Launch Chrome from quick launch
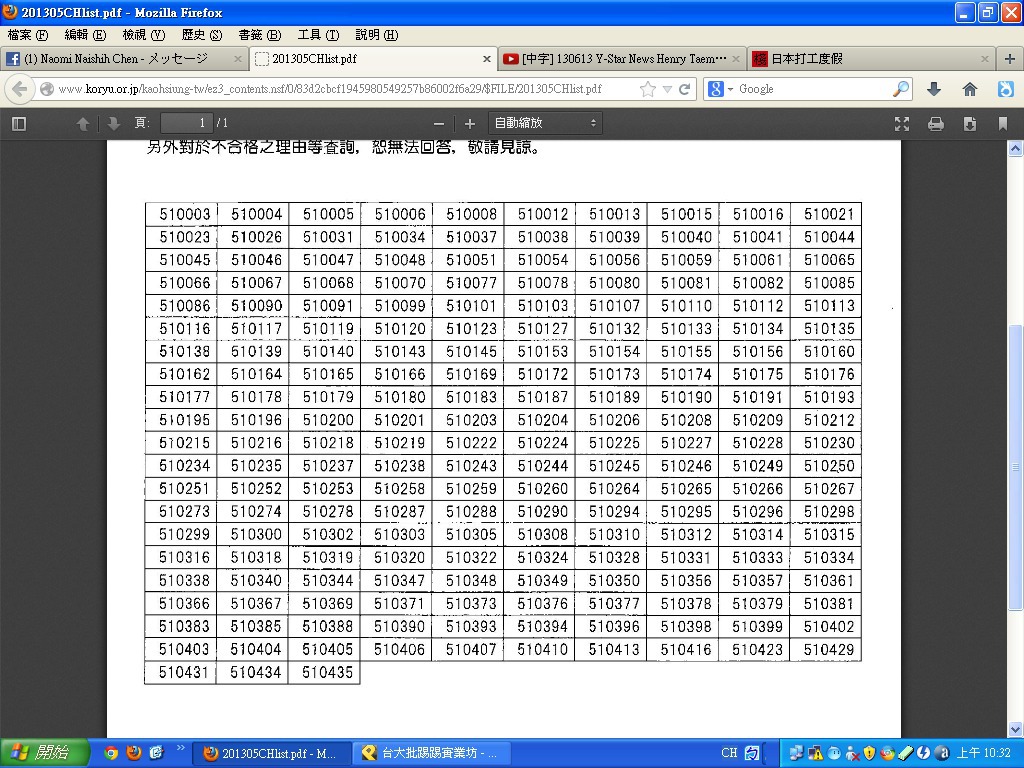 pos(111,753)
